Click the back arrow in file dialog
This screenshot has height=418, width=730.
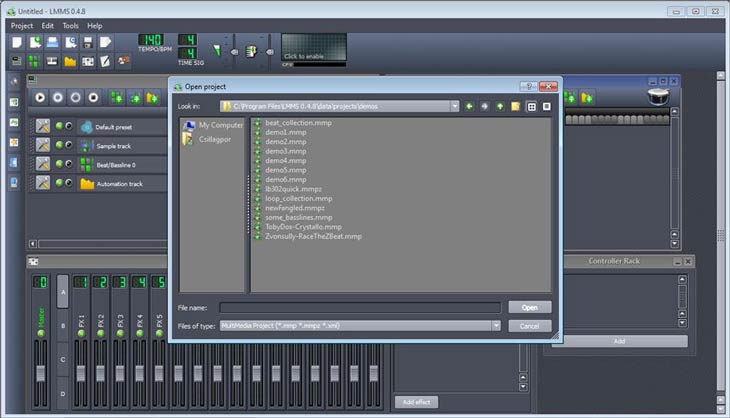(x=469, y=105)
